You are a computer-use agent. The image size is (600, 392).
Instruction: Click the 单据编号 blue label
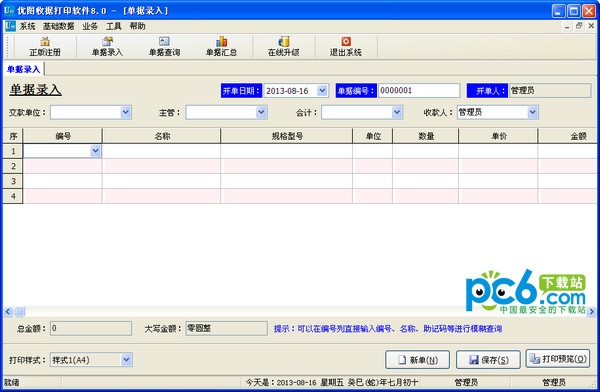(x=356, y=91)
